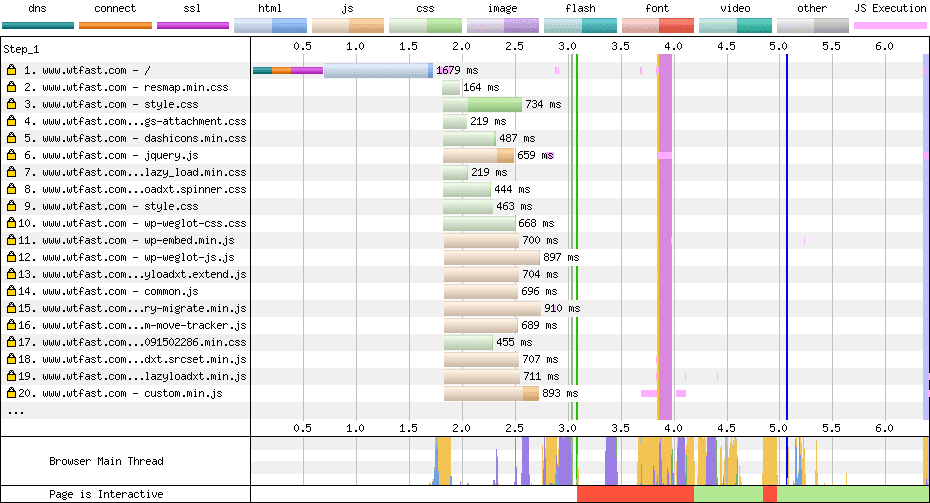The height and width of the screenshot is (503, 930).
Task: Click the lock icon for request 1
Action: pos(11,71)
